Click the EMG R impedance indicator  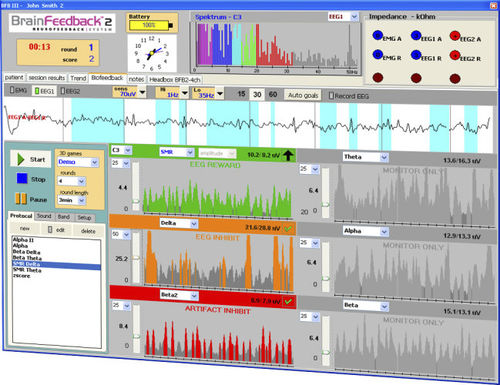[377, 54]
